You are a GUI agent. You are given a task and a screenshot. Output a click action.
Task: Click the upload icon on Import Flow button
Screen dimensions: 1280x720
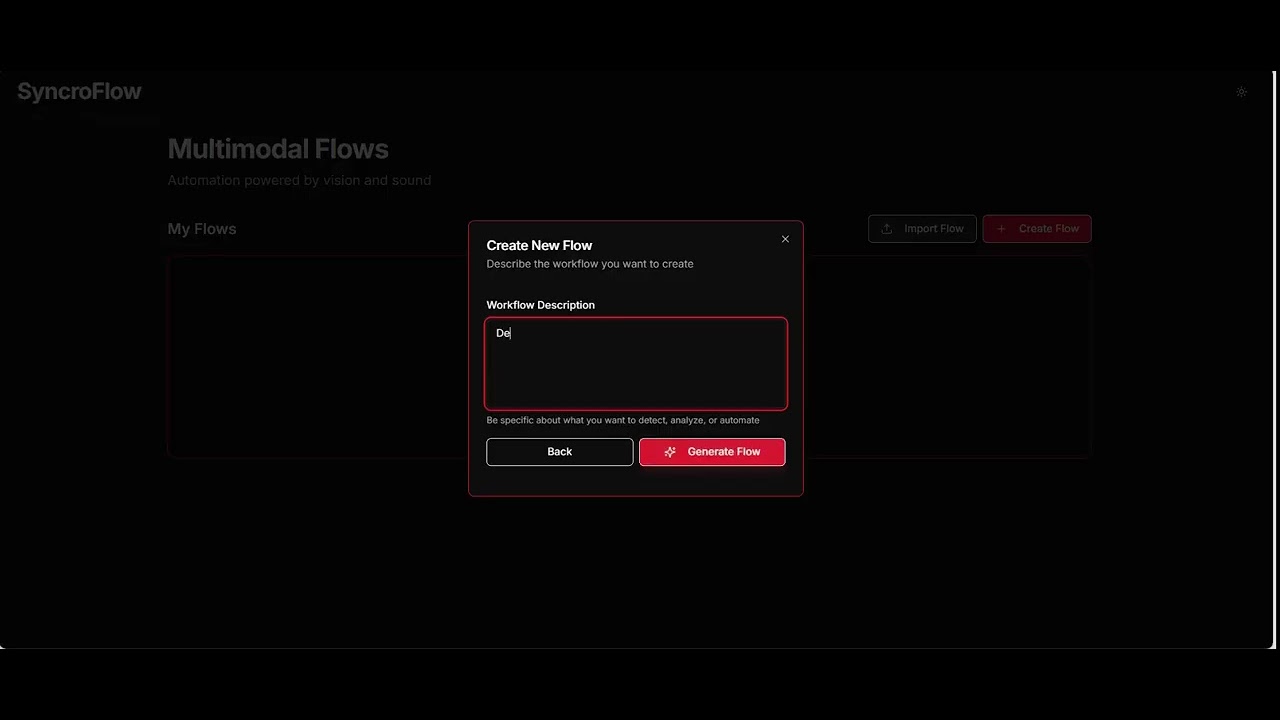887,228
